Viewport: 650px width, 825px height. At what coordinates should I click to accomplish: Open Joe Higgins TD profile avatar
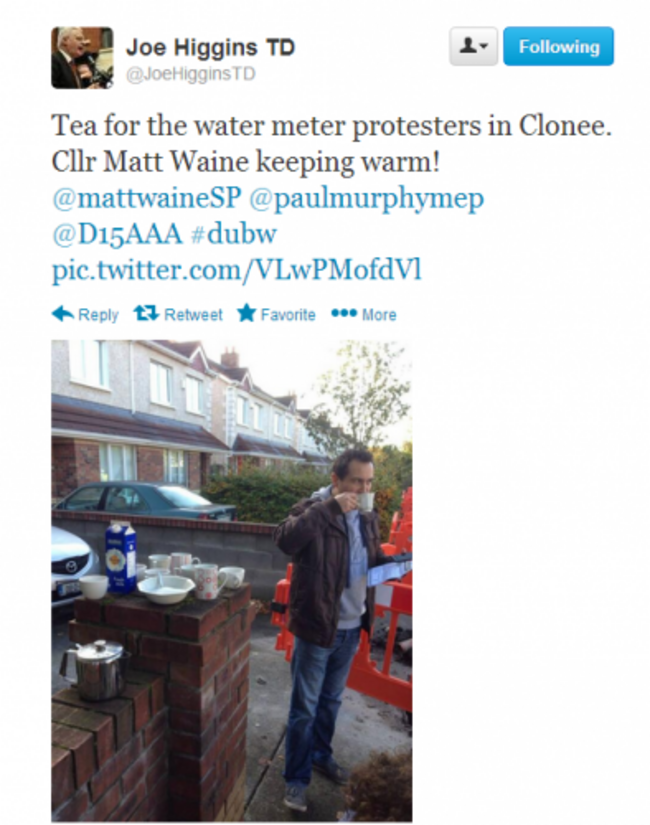pos(82,58)
